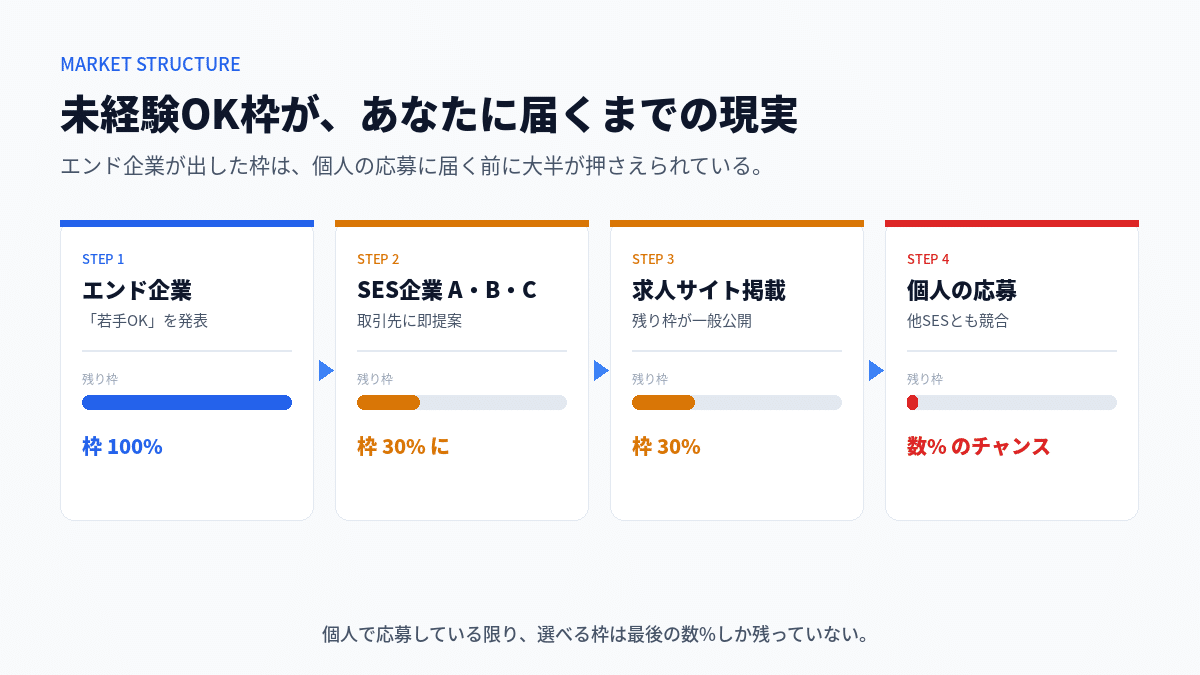Screen dimensions: 1200x675
Task: Click the red progress dot in Step 4
Action: (912, 403)
